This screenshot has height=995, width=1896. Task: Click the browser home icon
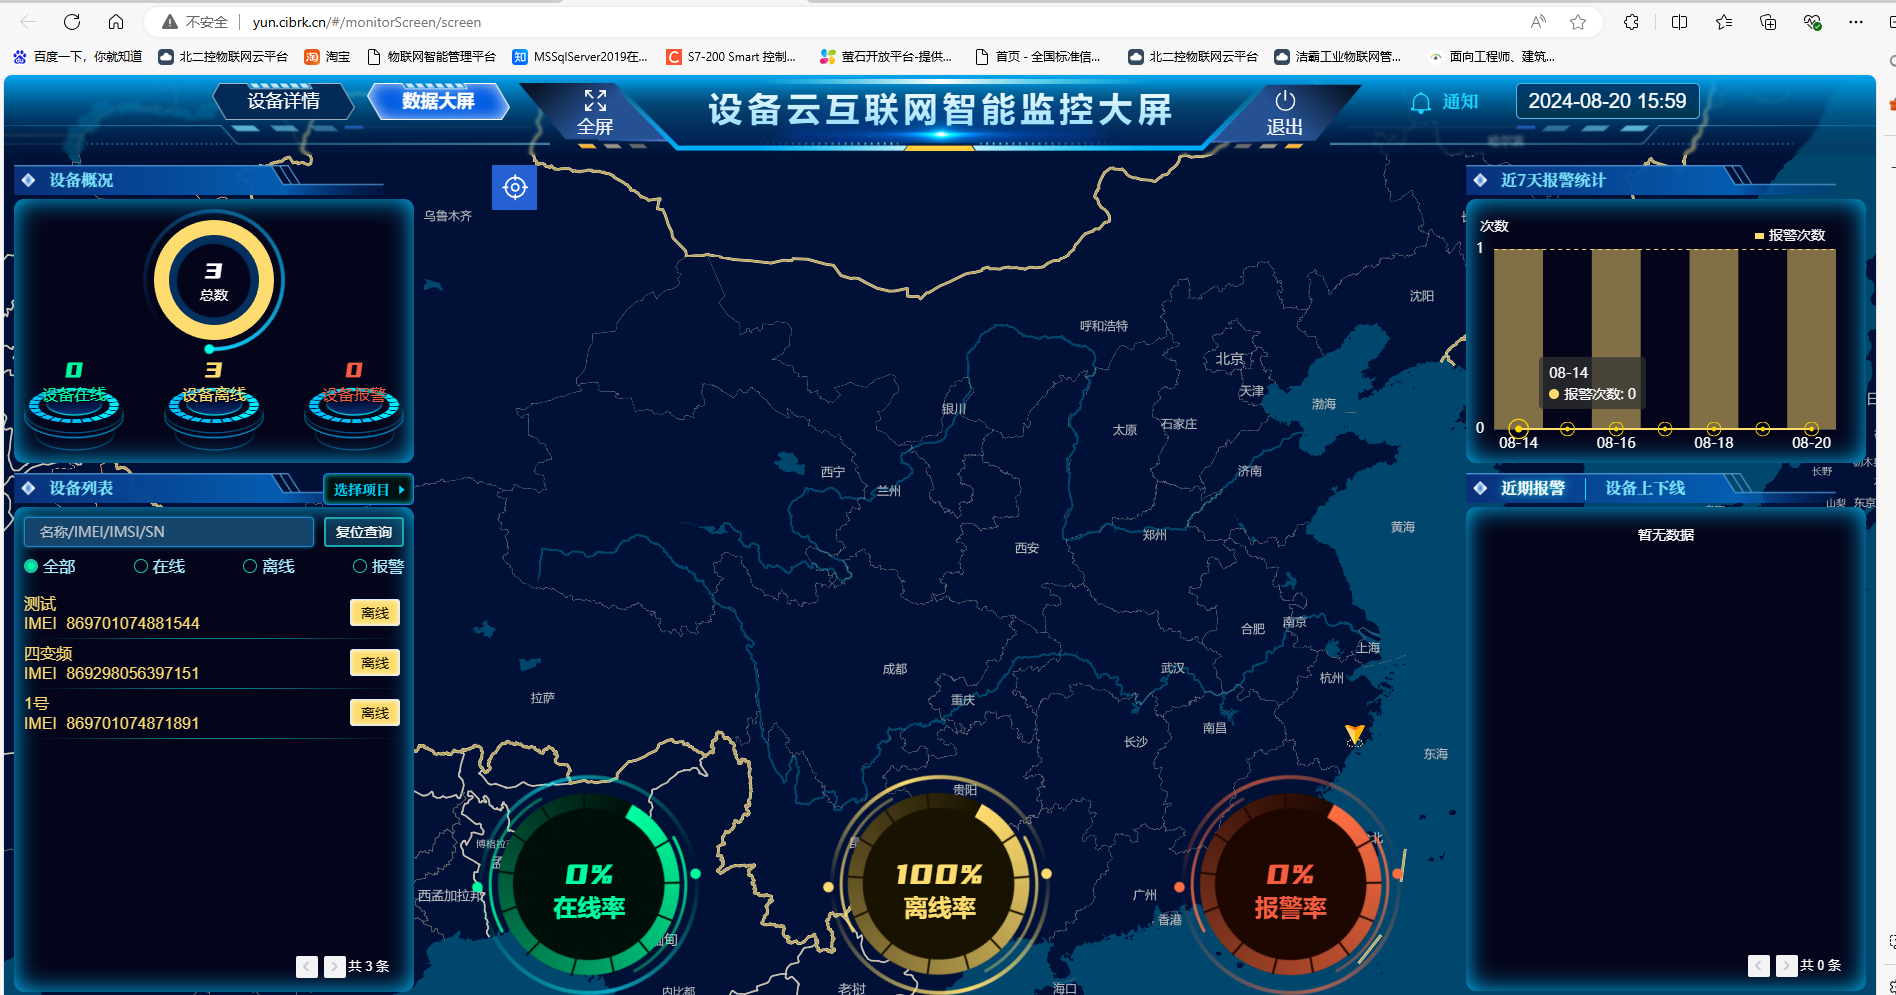point(116,22)
